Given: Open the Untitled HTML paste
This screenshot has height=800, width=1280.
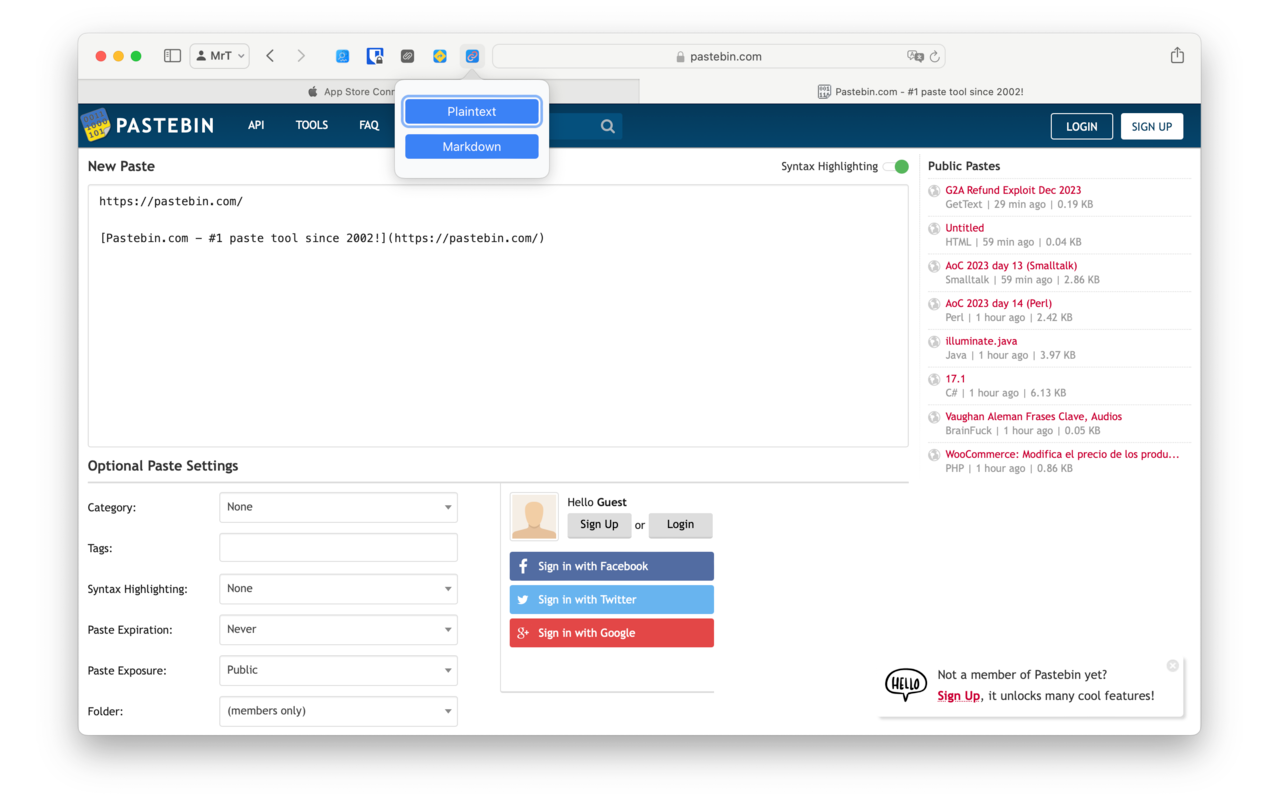Looking at the screenshot, I should coord(964,228).
